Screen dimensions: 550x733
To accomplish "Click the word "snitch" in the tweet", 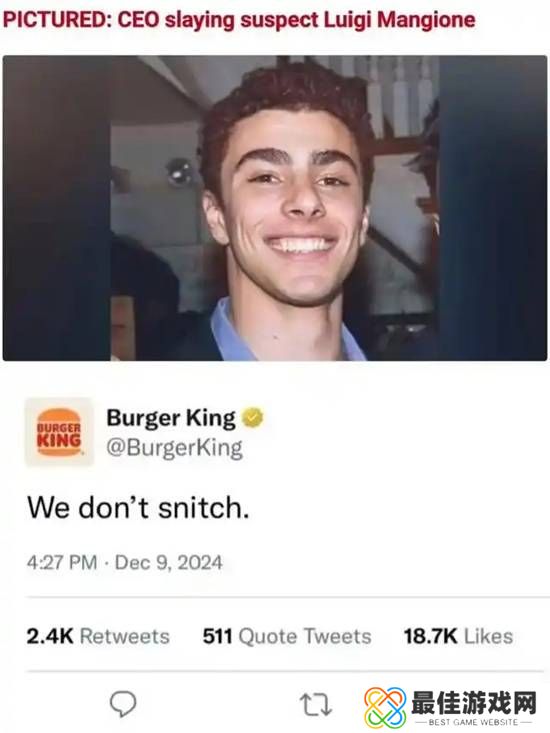I will [204, 508].
